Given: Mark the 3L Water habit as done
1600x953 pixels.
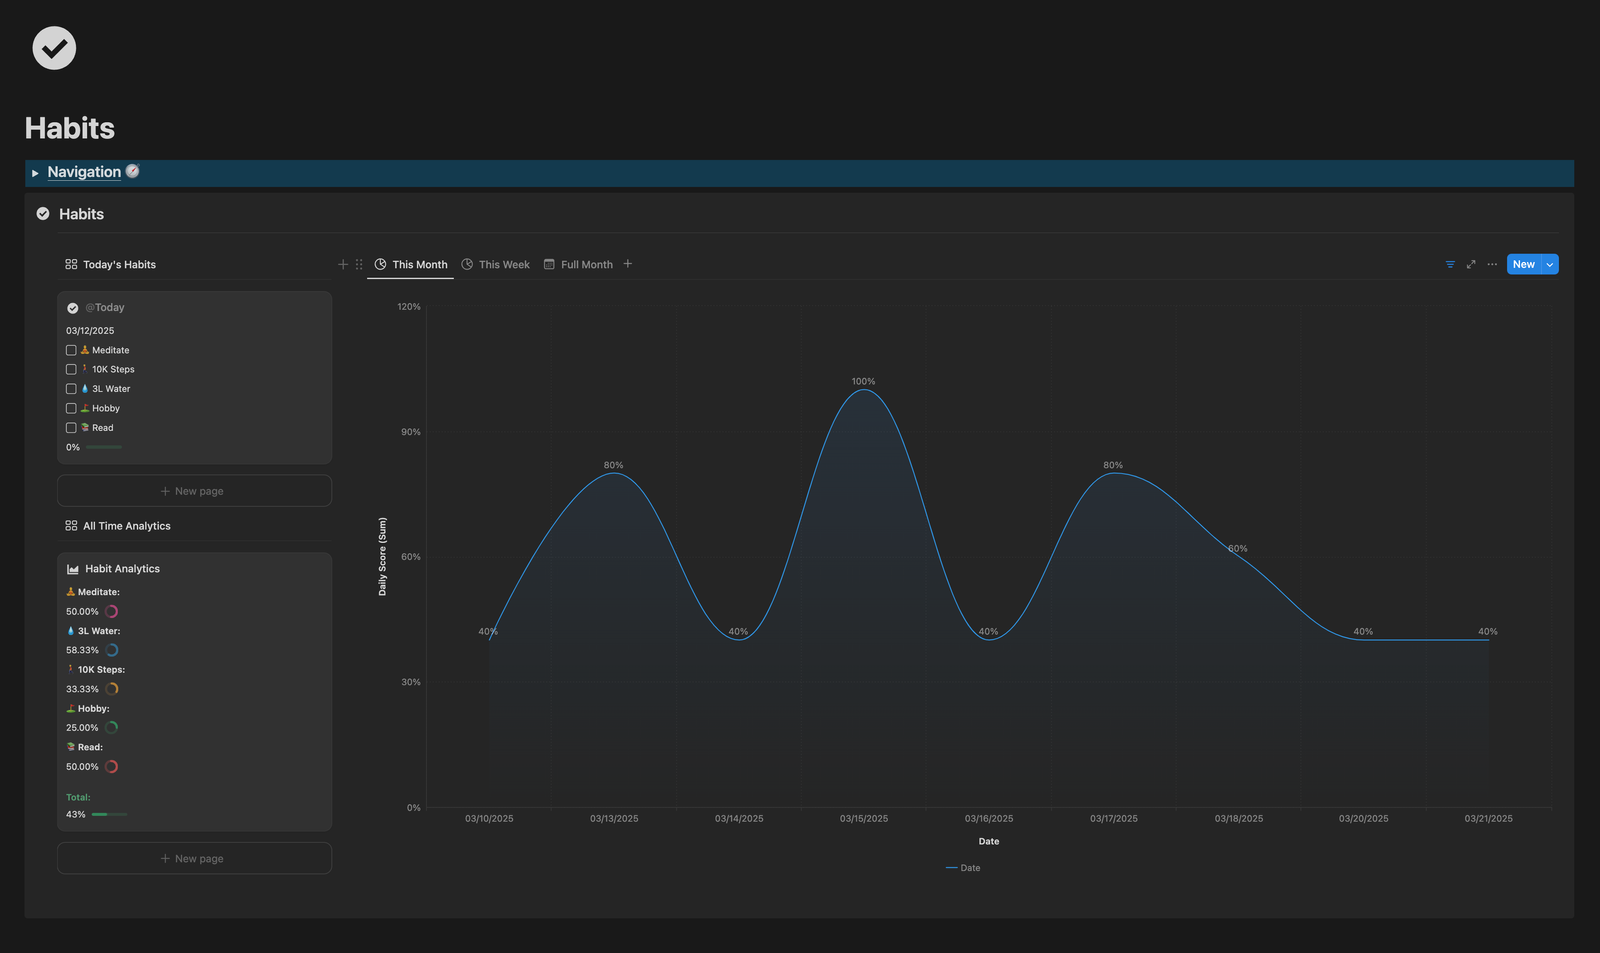Looking at the screenshot, I should coord(71,389).
